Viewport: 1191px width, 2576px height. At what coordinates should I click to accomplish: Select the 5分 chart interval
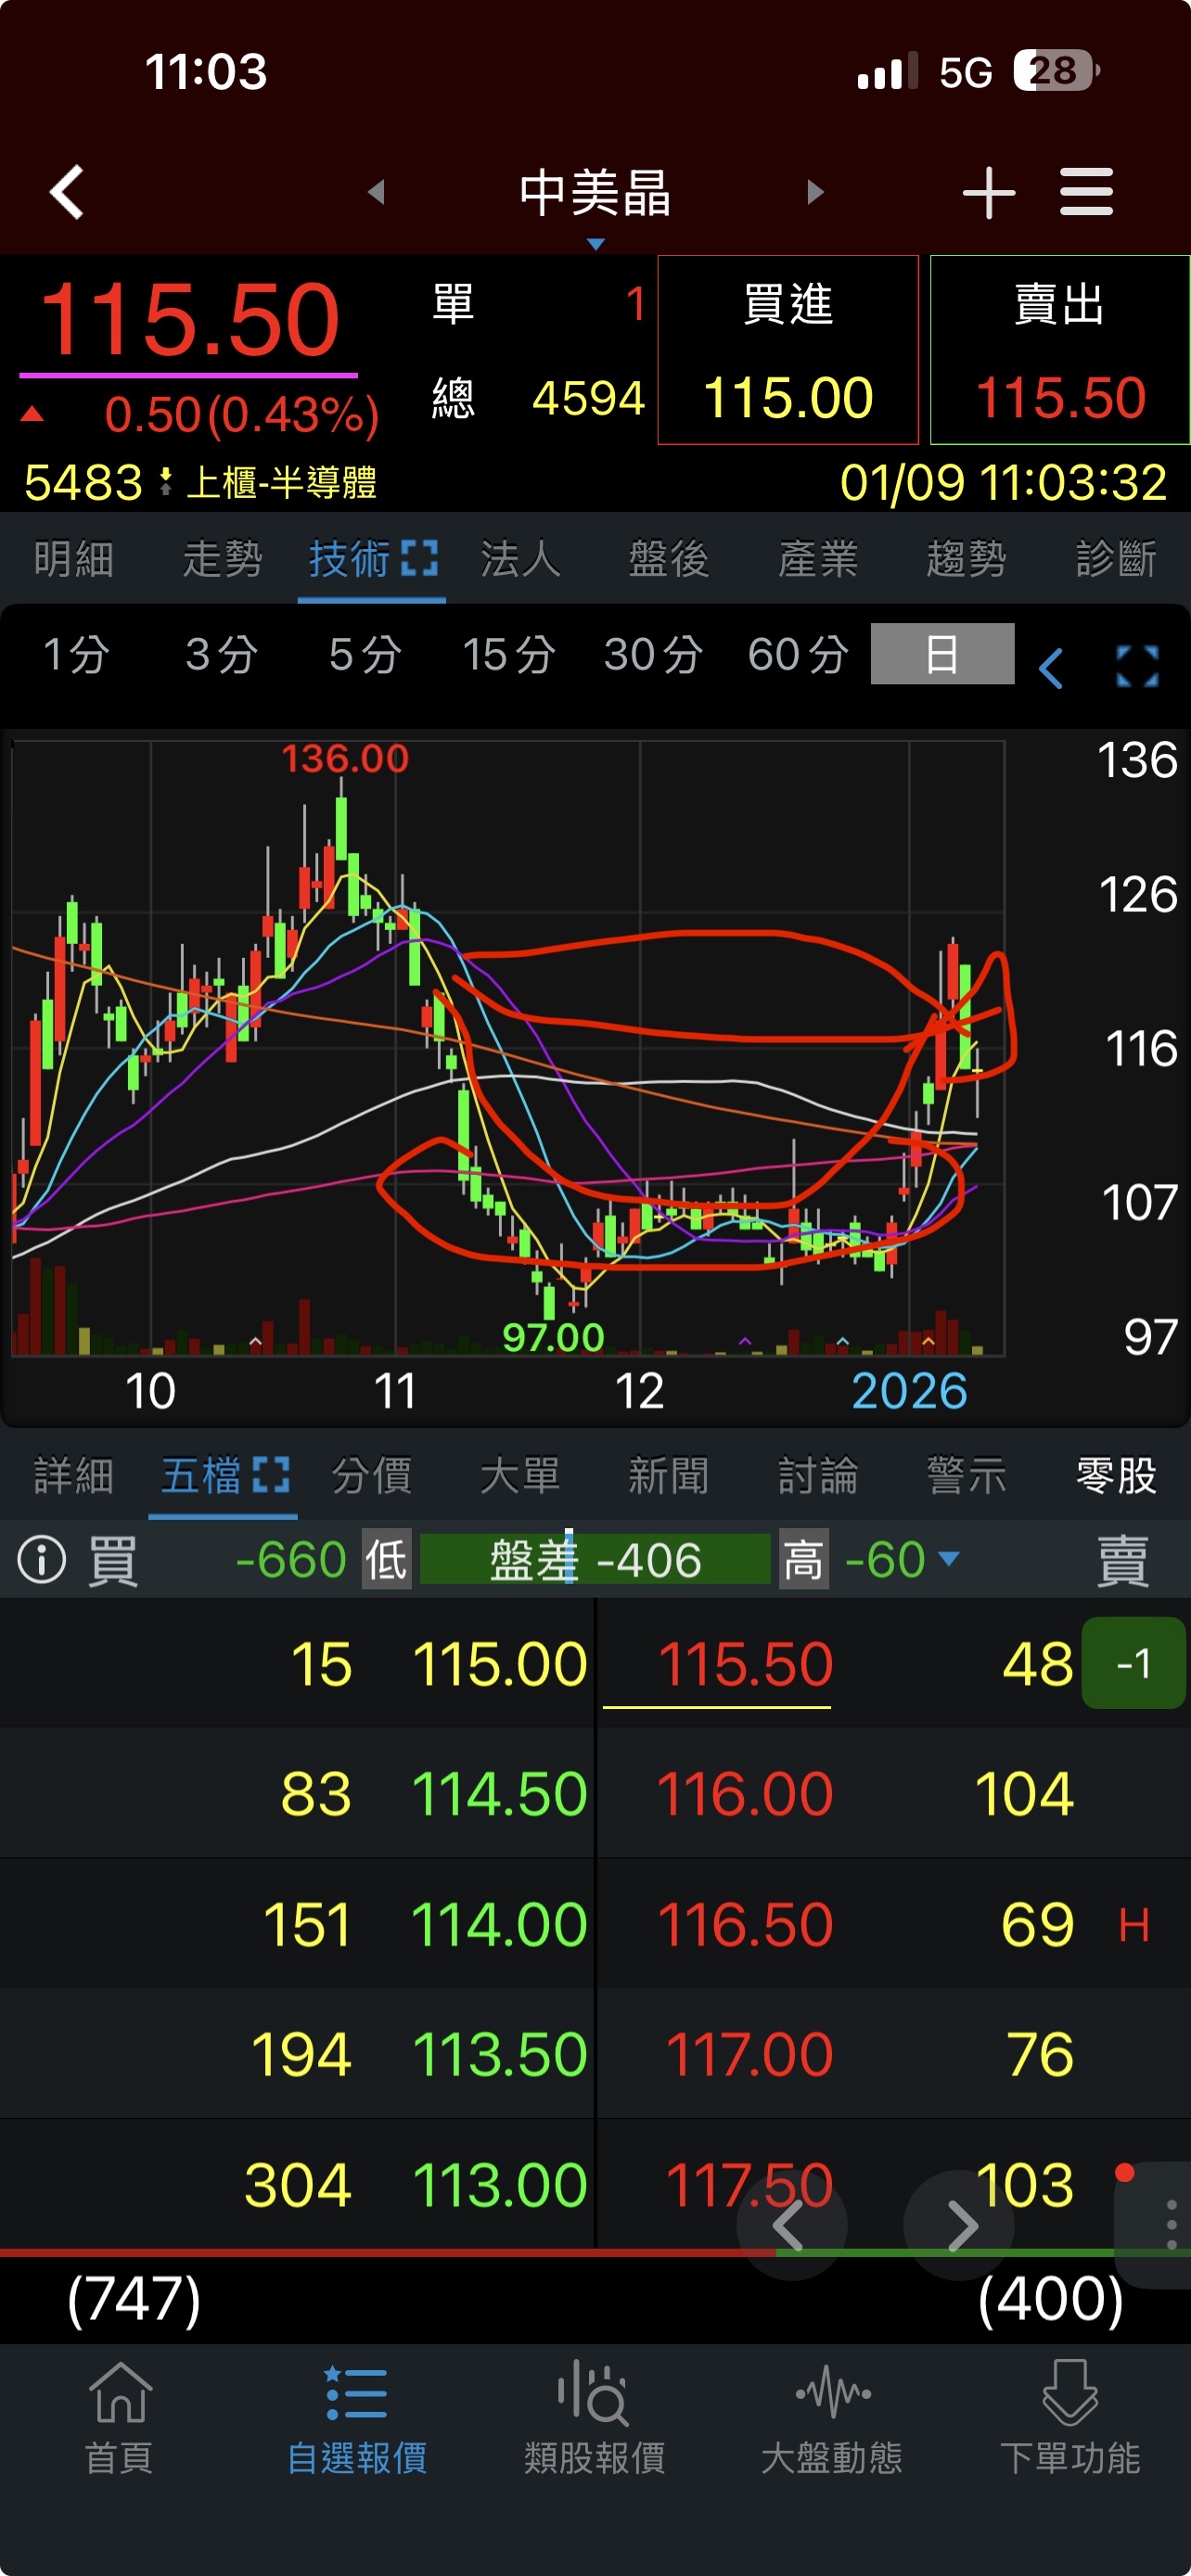(x=365, y=655)
